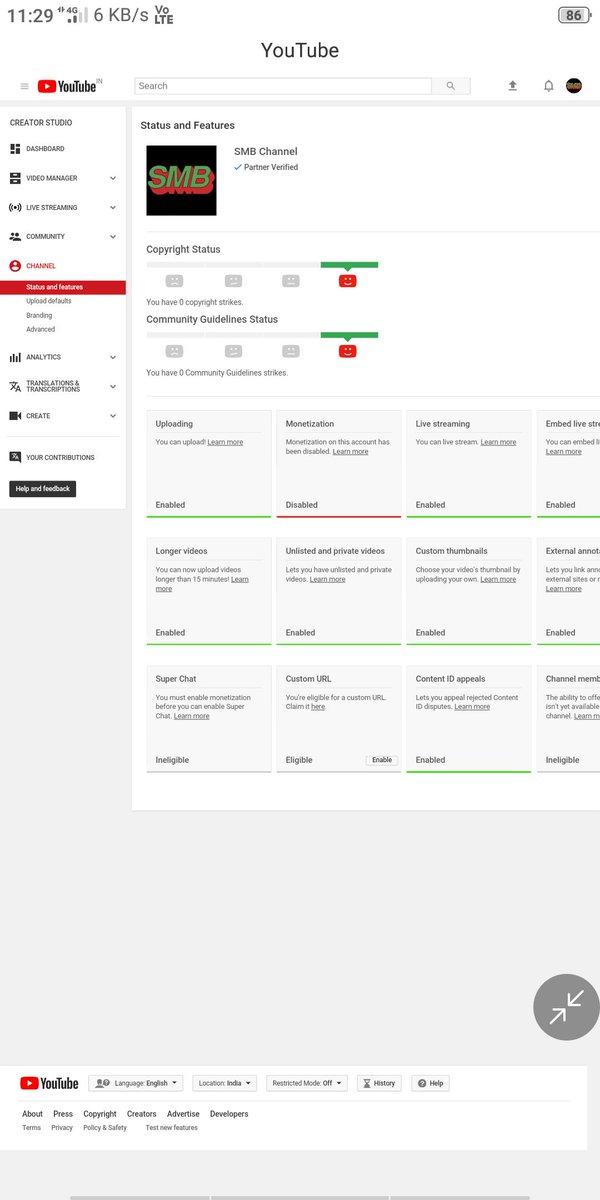600x1200 pixels.
Task: Open the hamburger guide menu
Action: (24, 87)
